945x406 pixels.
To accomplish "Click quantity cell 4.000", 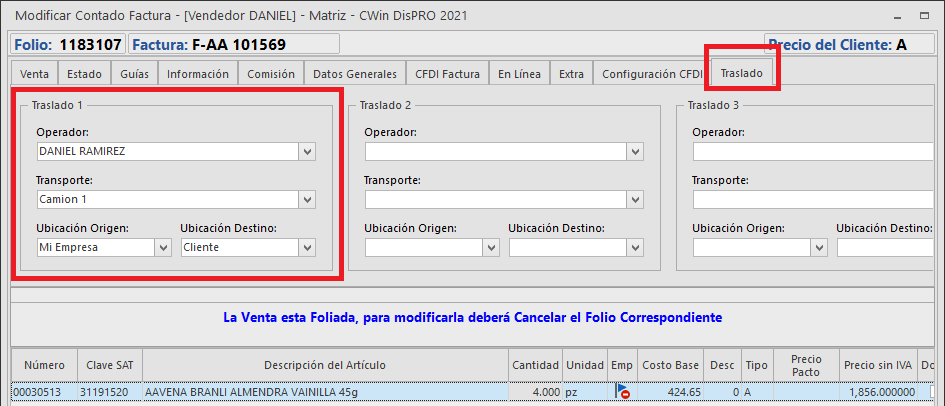I will (x=535, y=392).
